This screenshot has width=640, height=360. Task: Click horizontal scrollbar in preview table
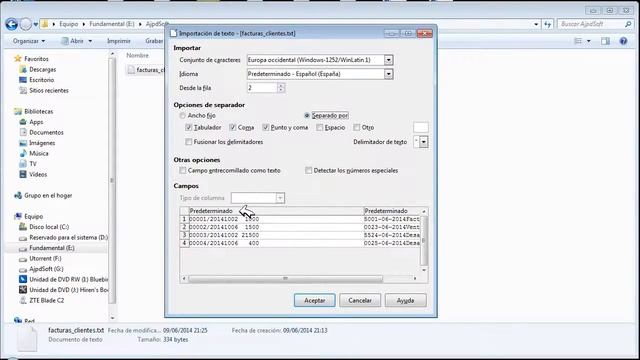coord(286,278)
